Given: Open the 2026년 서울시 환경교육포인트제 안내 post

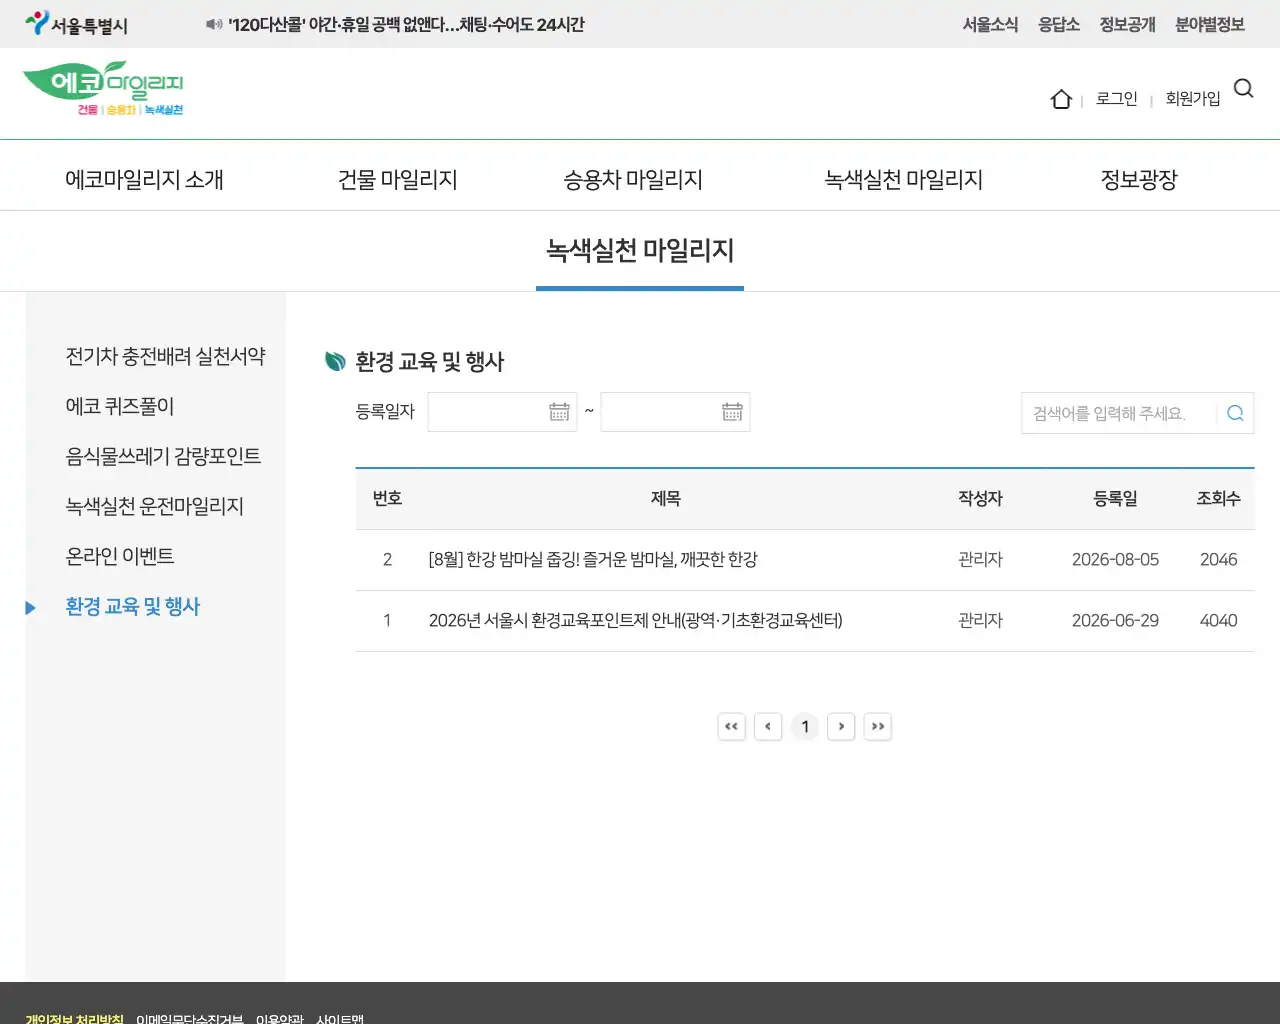Looking at the screenshot, I should [x=636, y=621].
